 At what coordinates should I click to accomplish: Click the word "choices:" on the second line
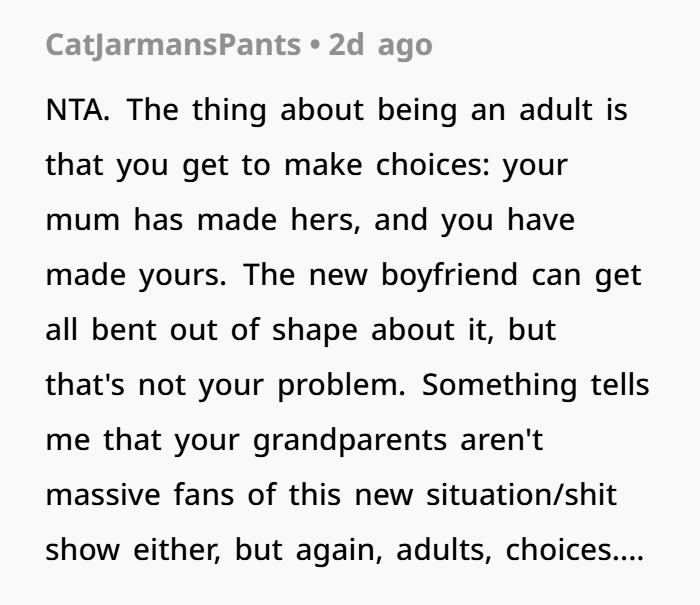pyautogui.click(x=433, y=165)
